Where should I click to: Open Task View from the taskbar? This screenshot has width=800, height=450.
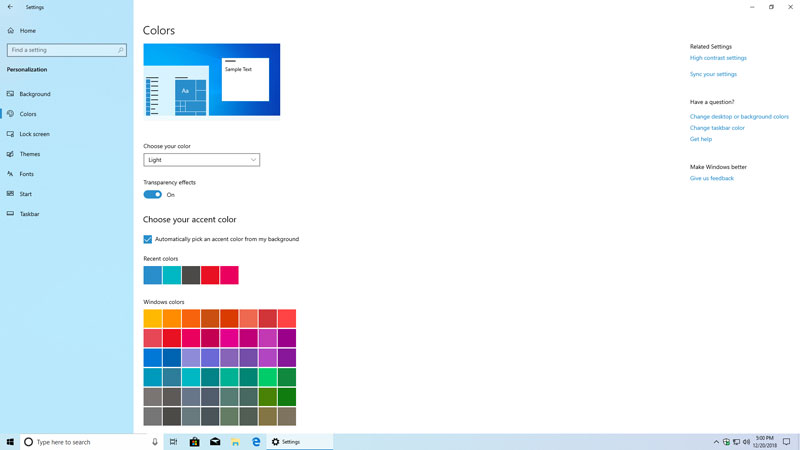tap(173, 442)
